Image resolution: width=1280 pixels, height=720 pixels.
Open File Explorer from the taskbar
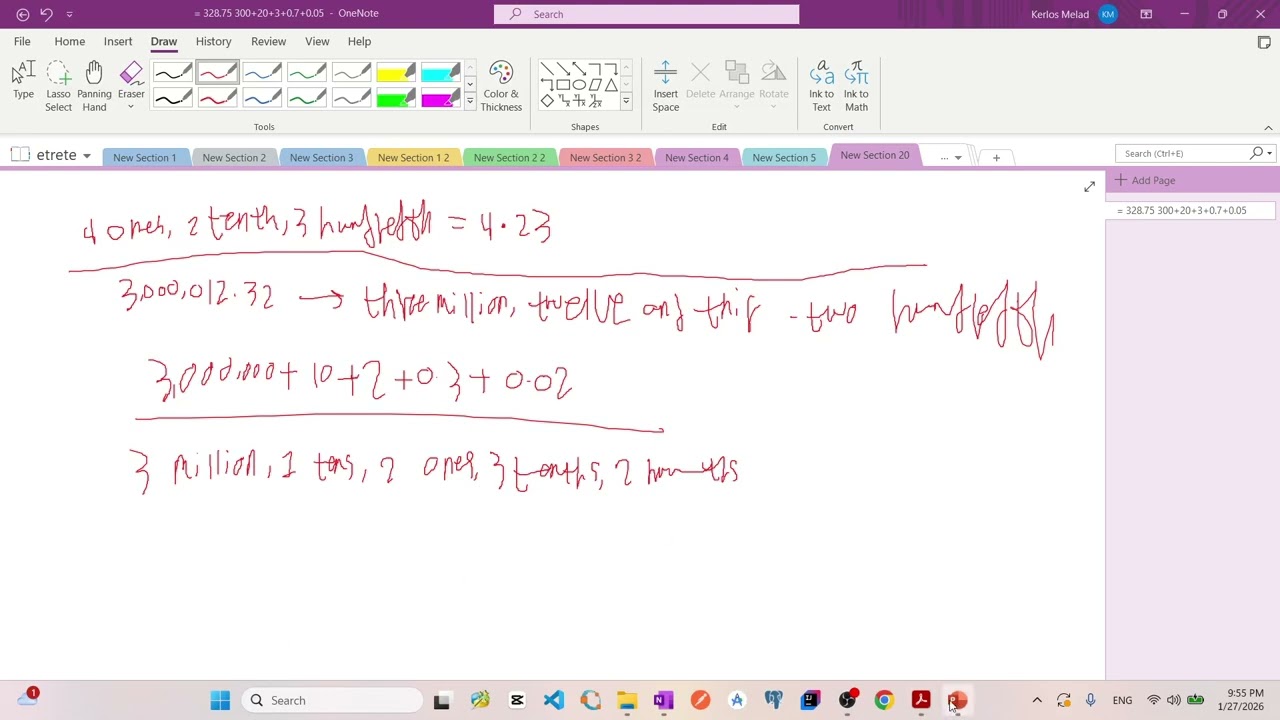click(x=627, y=700)
